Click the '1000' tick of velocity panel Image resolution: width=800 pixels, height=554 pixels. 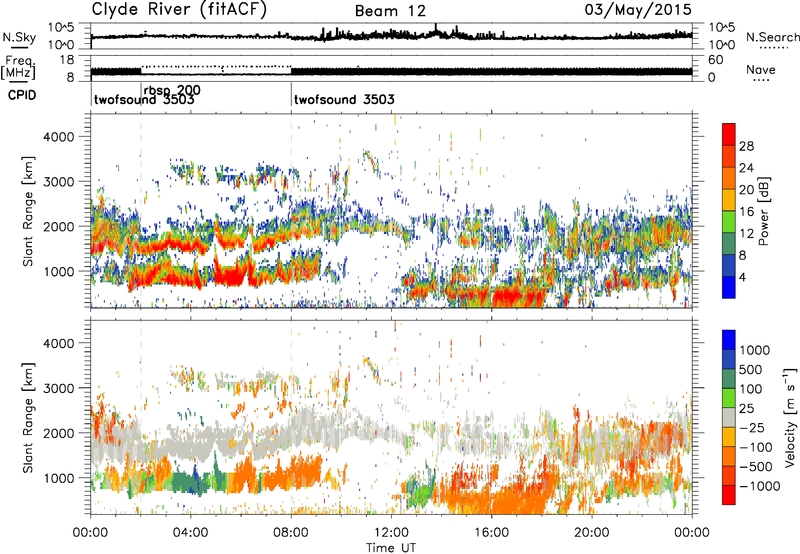click(x=58, y=478)
